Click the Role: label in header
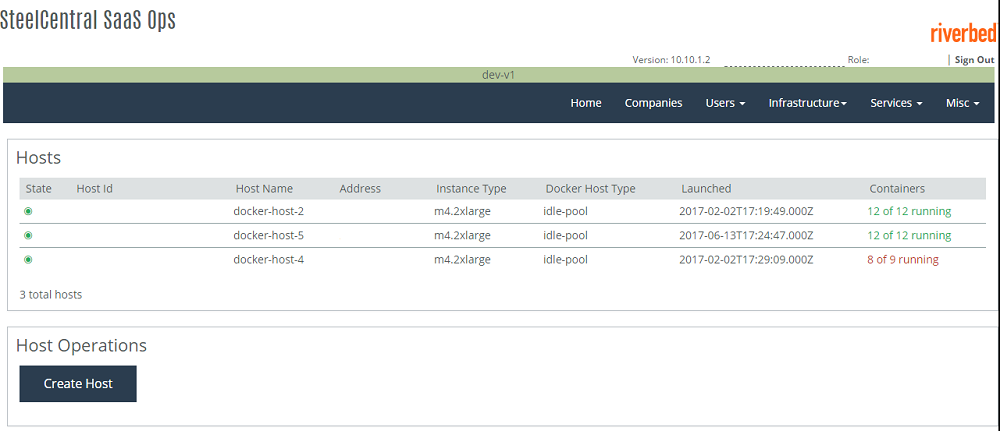The height and width of the screenshot is (431, 1000). point(858,60)
